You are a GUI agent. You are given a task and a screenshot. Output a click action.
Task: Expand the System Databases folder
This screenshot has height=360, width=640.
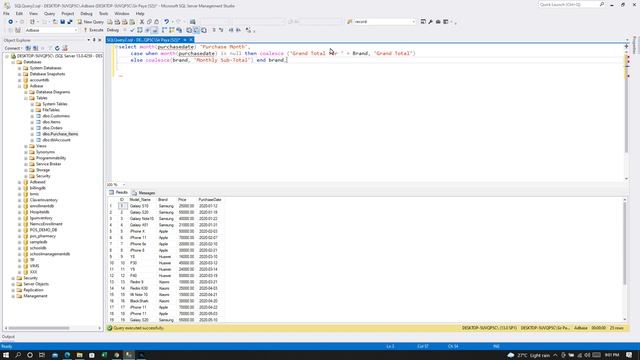point(20,68)
